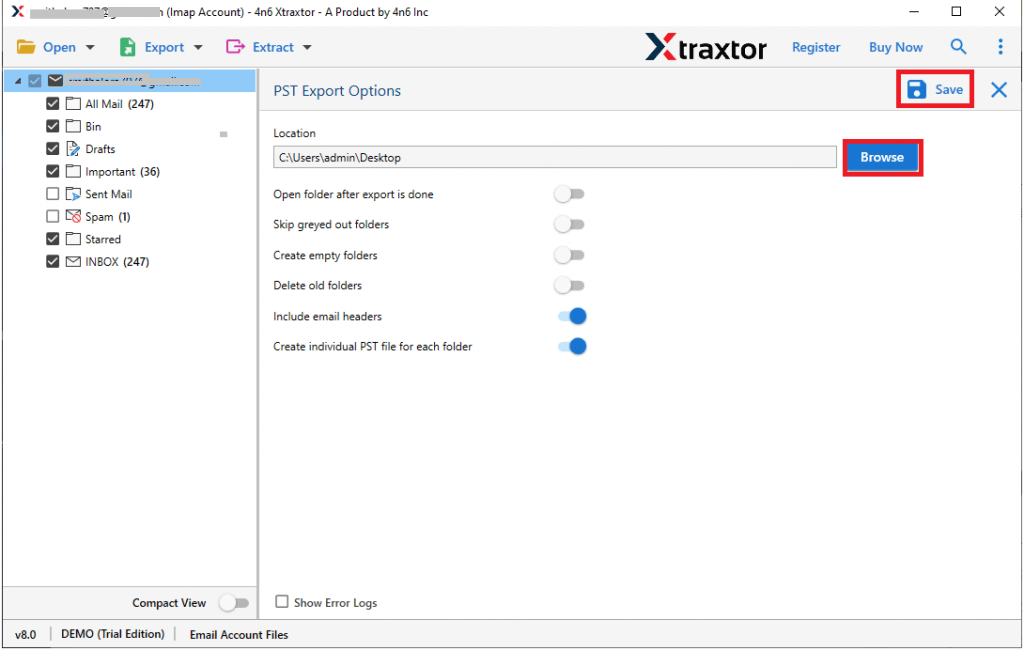Enable the Open folder after export toggle

click(569, 194)
